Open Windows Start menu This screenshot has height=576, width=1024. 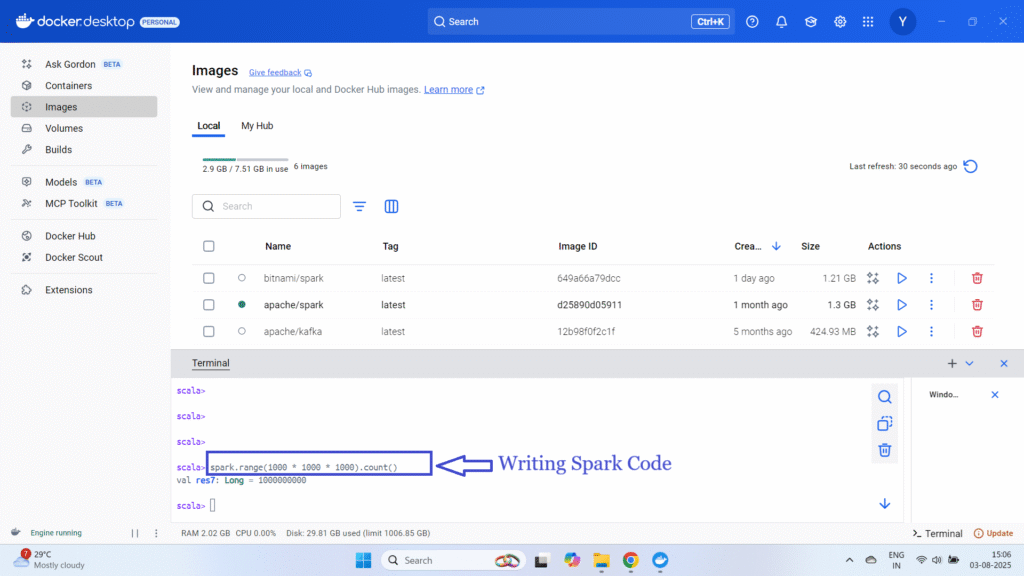pyautogui.click(x=363, y=560)
